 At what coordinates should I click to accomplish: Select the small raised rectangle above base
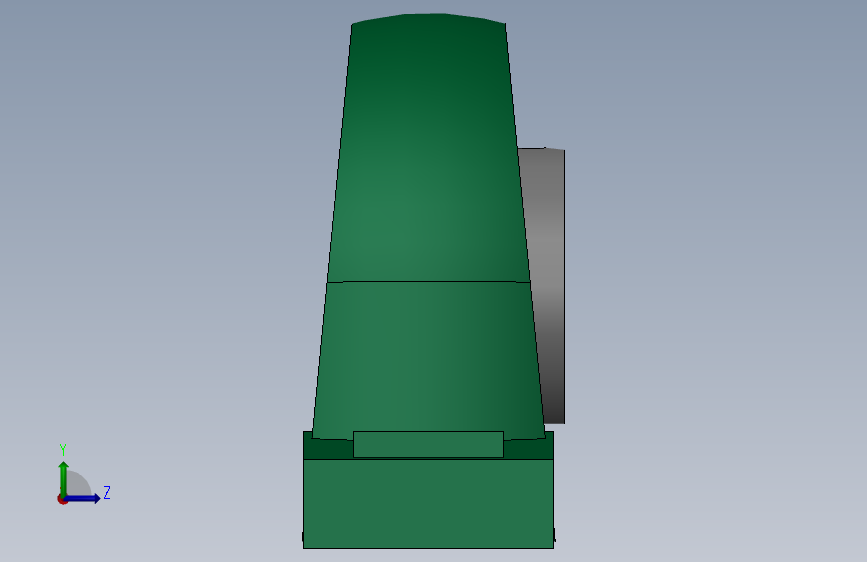click(429, 444)
